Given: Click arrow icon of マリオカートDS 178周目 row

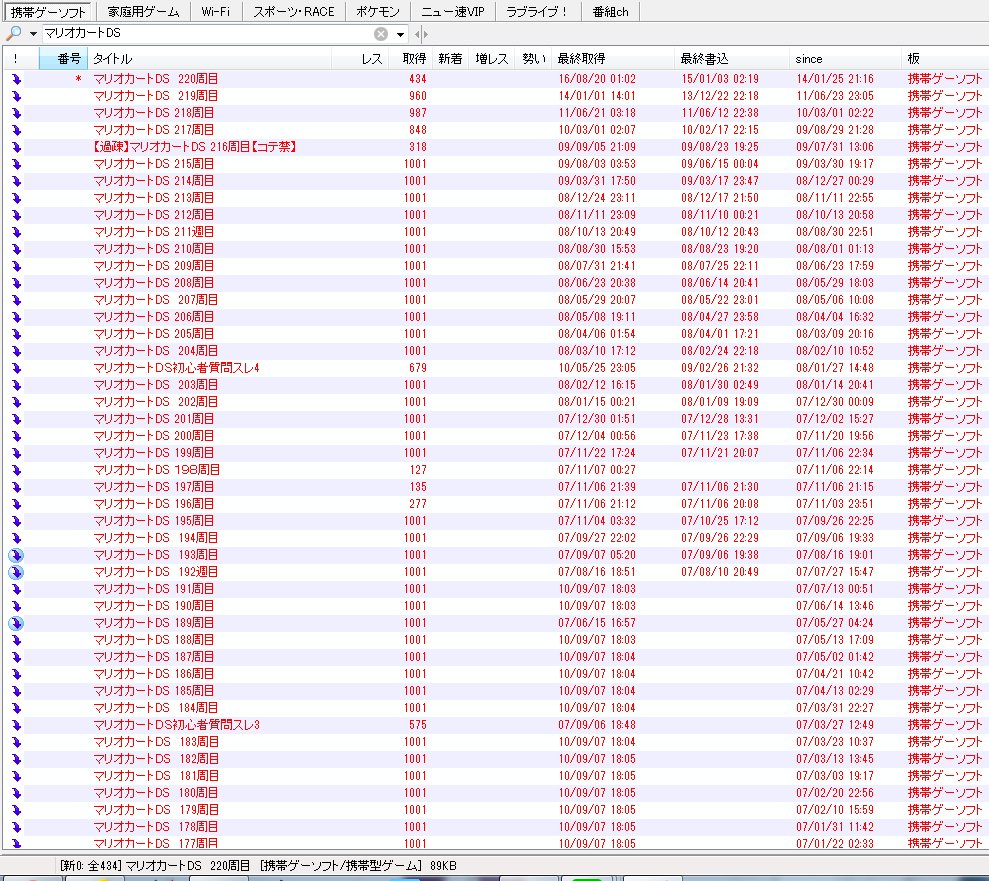Looking at the screenshot, I should (x=16, y=827).
